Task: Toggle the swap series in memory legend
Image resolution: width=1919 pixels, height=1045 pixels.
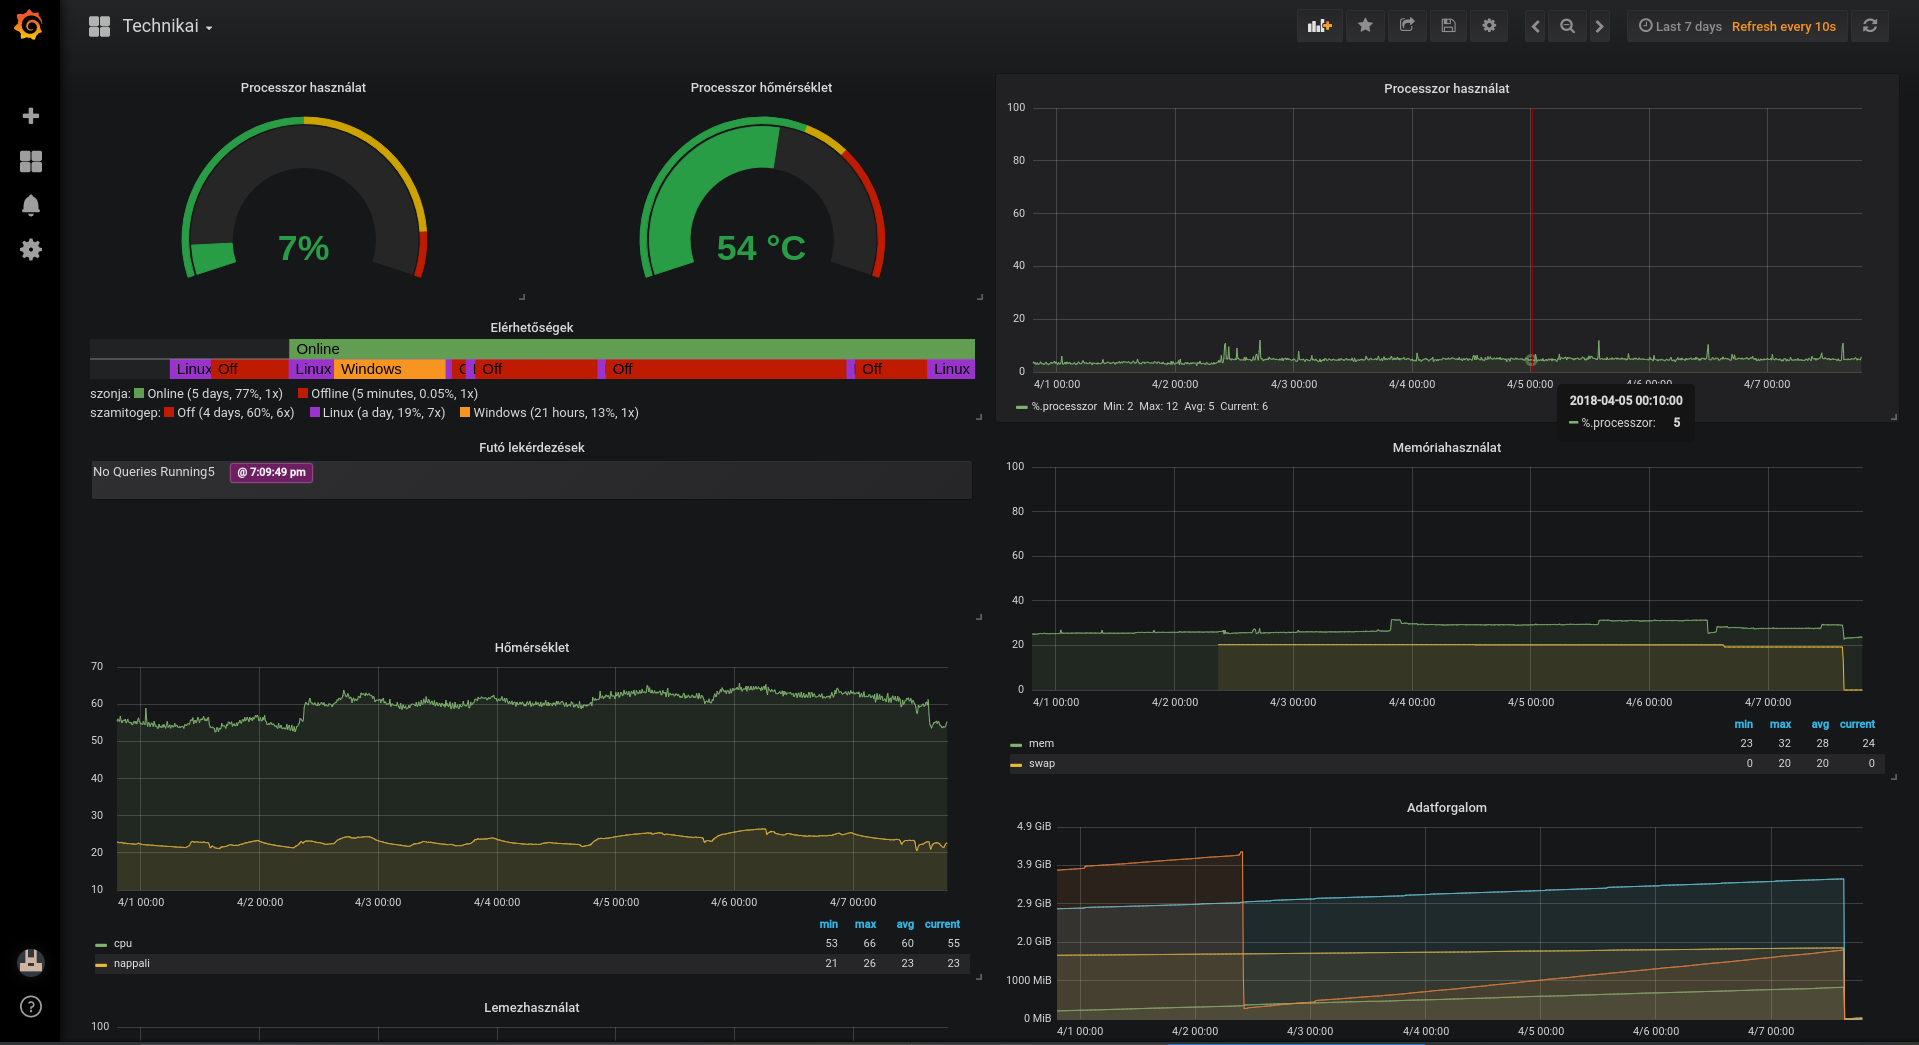Action: (x=1041, y=763)
